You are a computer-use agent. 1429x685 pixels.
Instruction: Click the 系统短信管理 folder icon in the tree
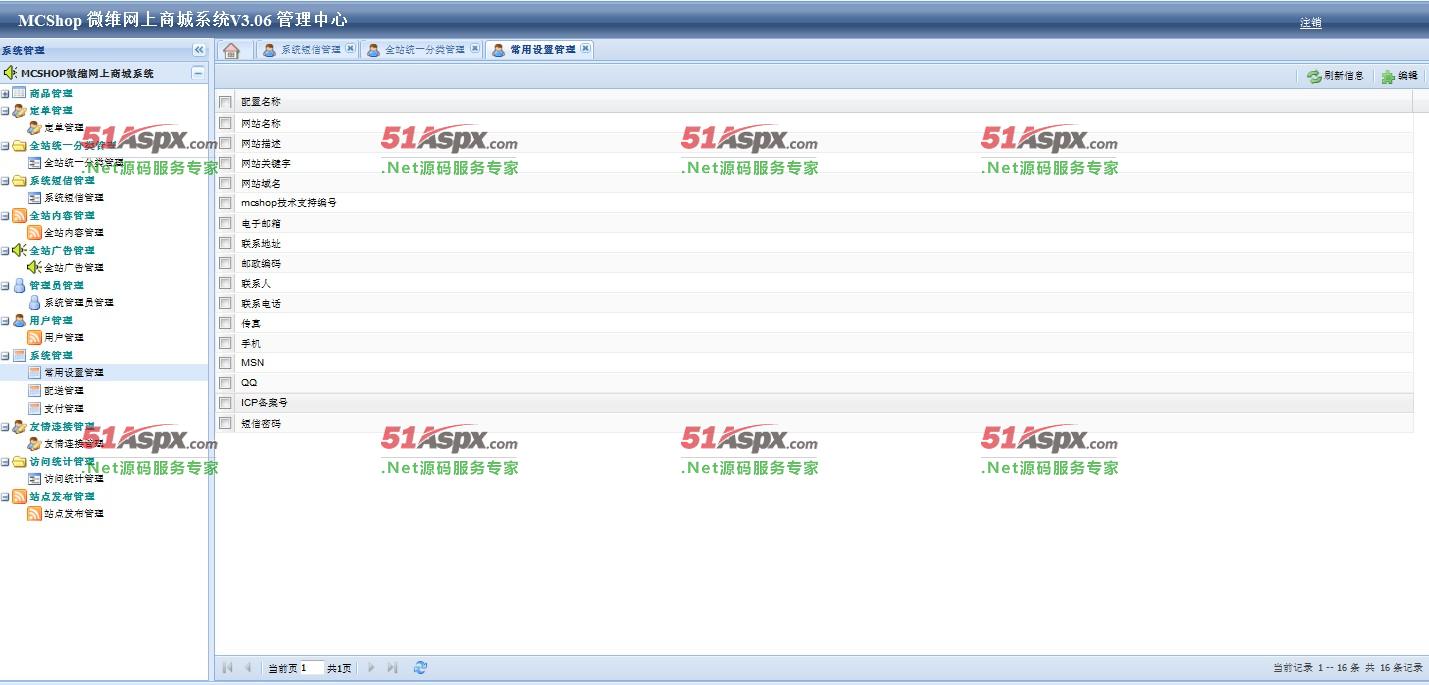[x=19, y=181]
